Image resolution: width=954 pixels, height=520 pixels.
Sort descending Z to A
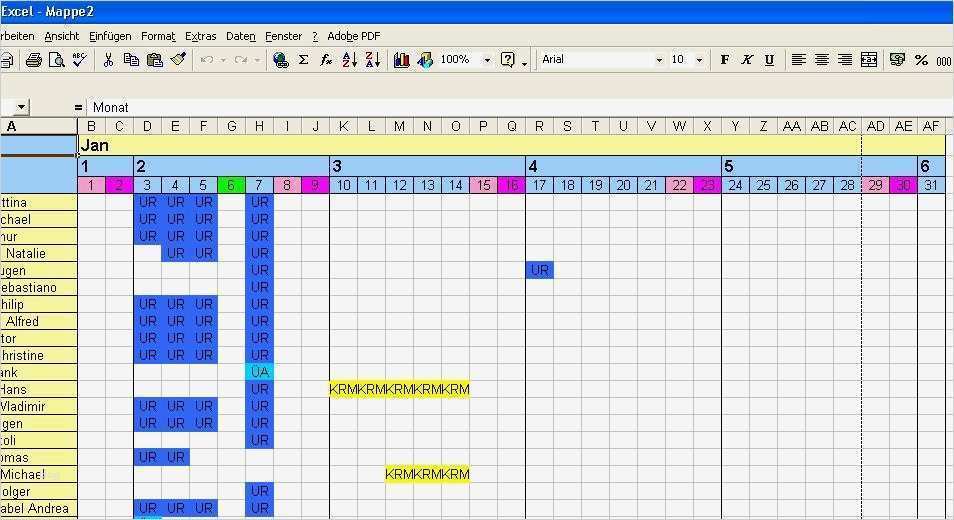tap(373, 60)
